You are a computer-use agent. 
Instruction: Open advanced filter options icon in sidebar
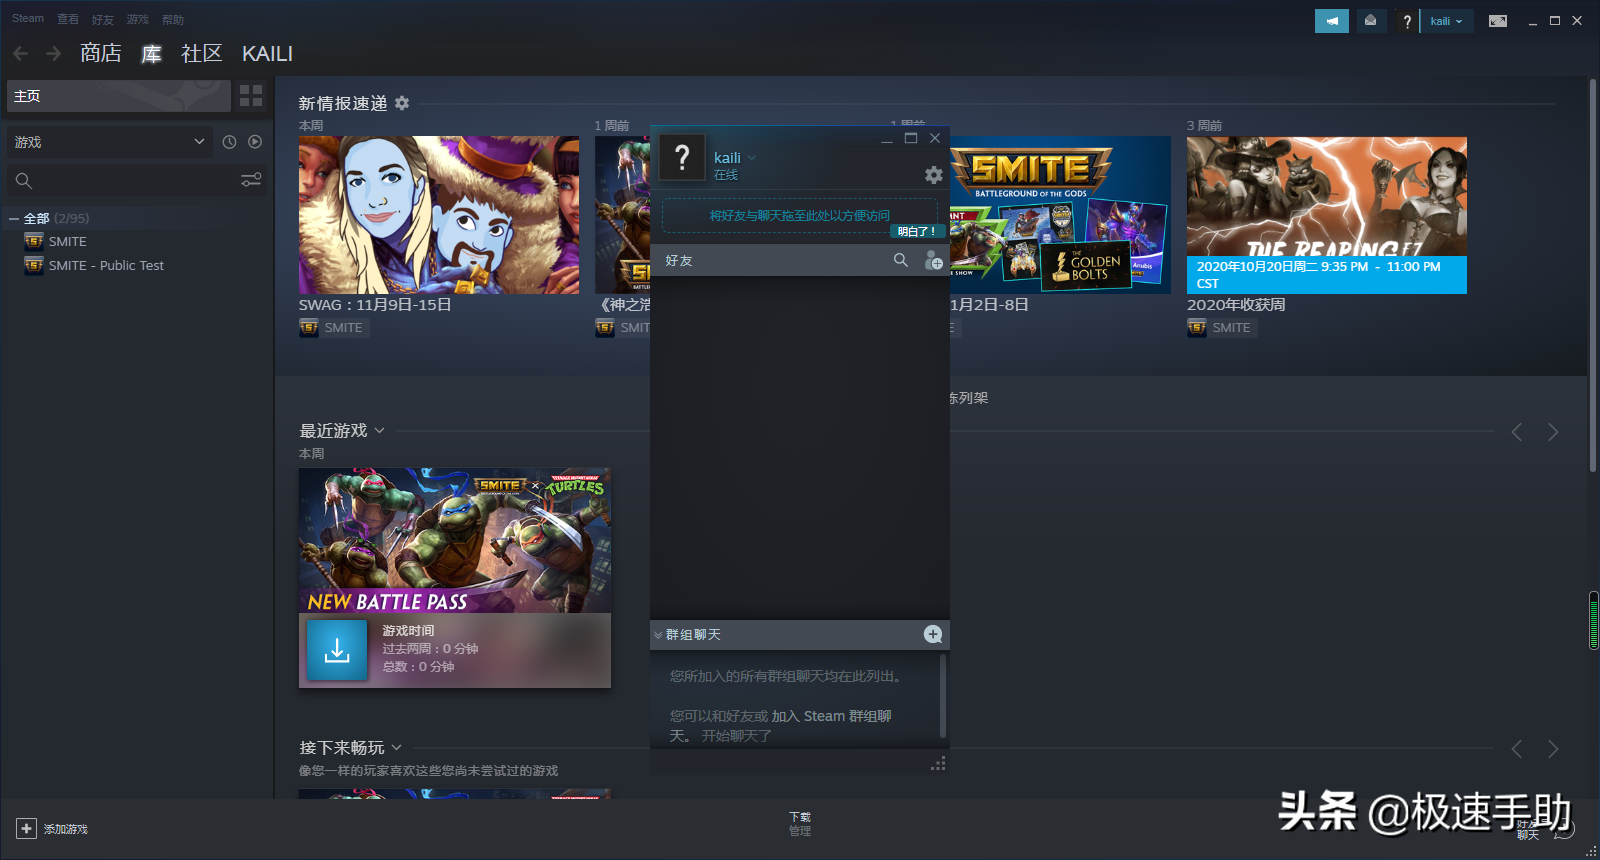(251, 180)
